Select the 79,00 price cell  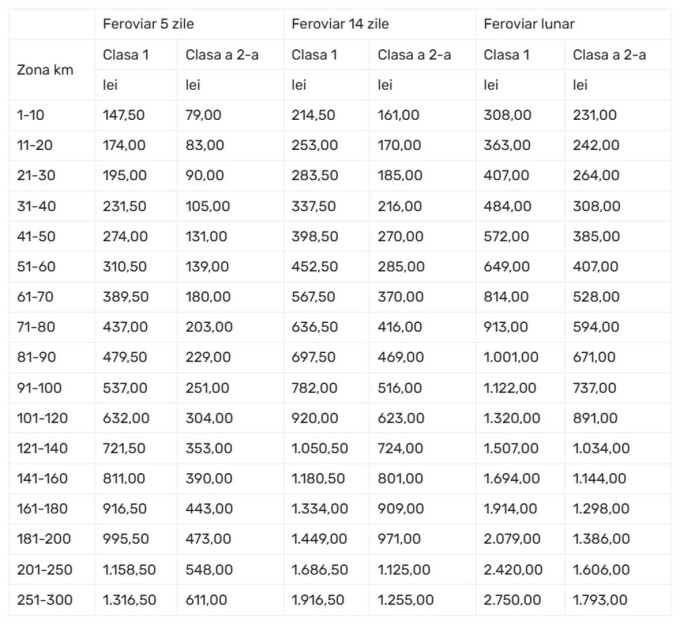coord(204,115)
